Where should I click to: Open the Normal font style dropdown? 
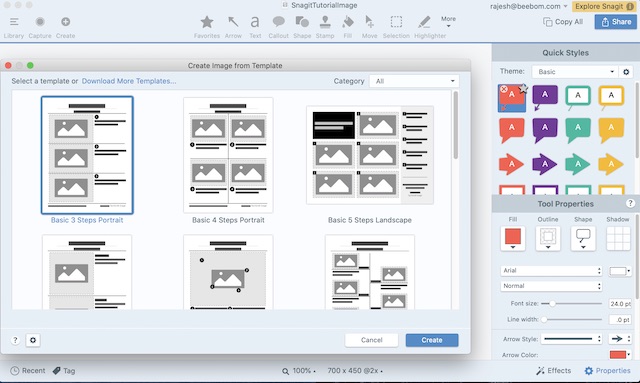pyautogui.click(x=551, y=286)
